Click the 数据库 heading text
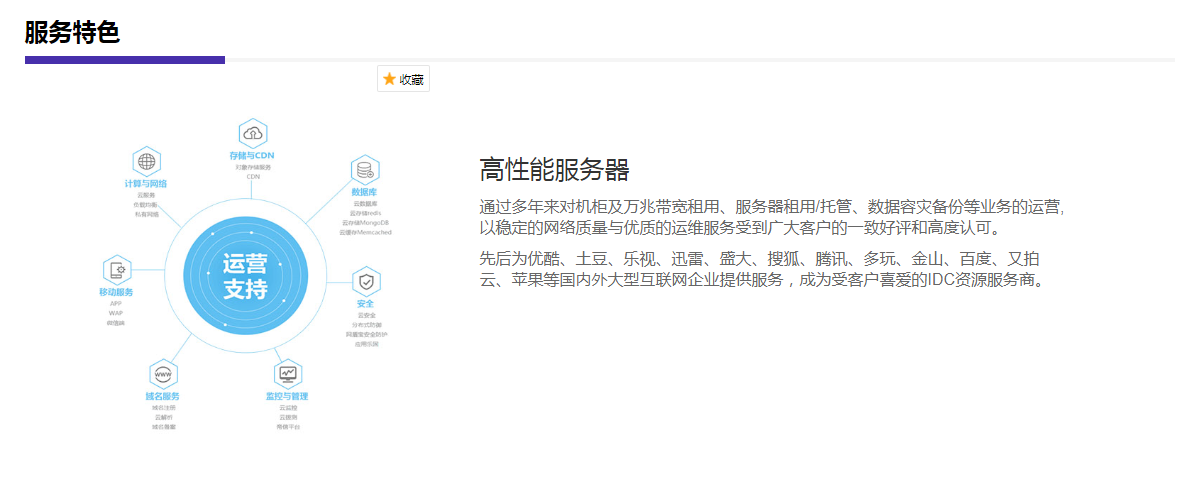 click(x=364, y=191)
